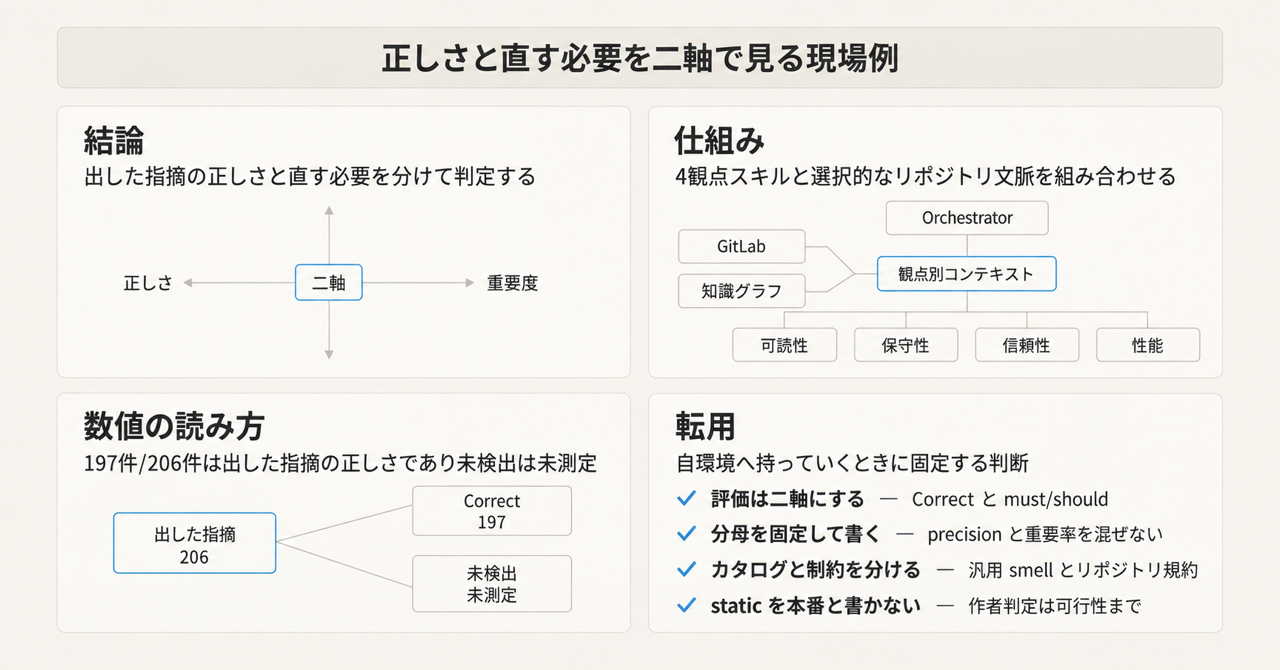Select the 観点別コンテキスト box
Screen dimensions: 1280x670
(x=966, y=273)
